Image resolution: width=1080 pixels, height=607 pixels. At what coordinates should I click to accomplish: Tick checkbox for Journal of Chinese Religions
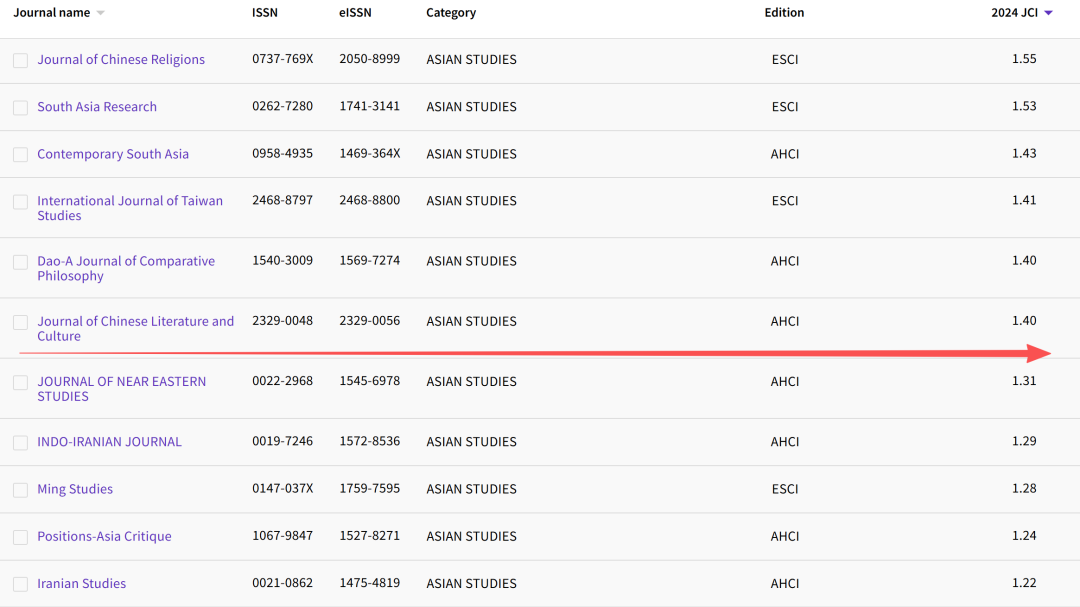[x=20, y=60]
